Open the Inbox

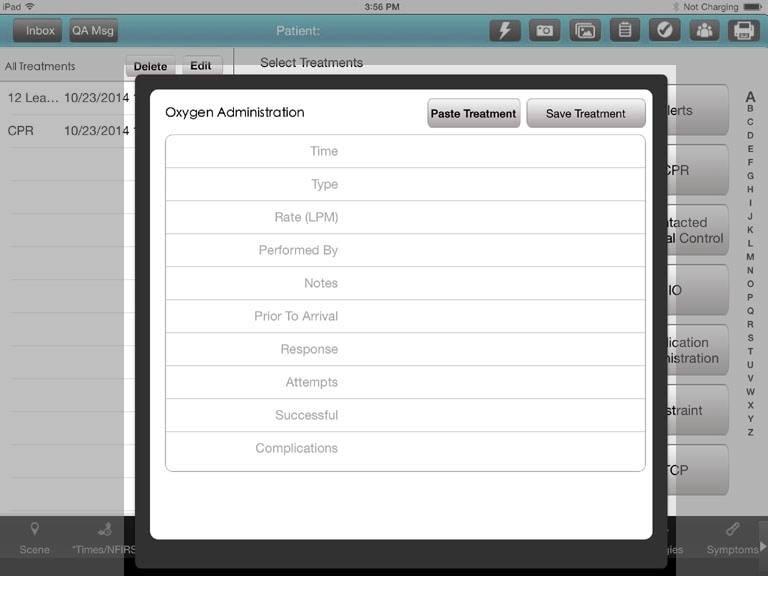coord(39,31)
